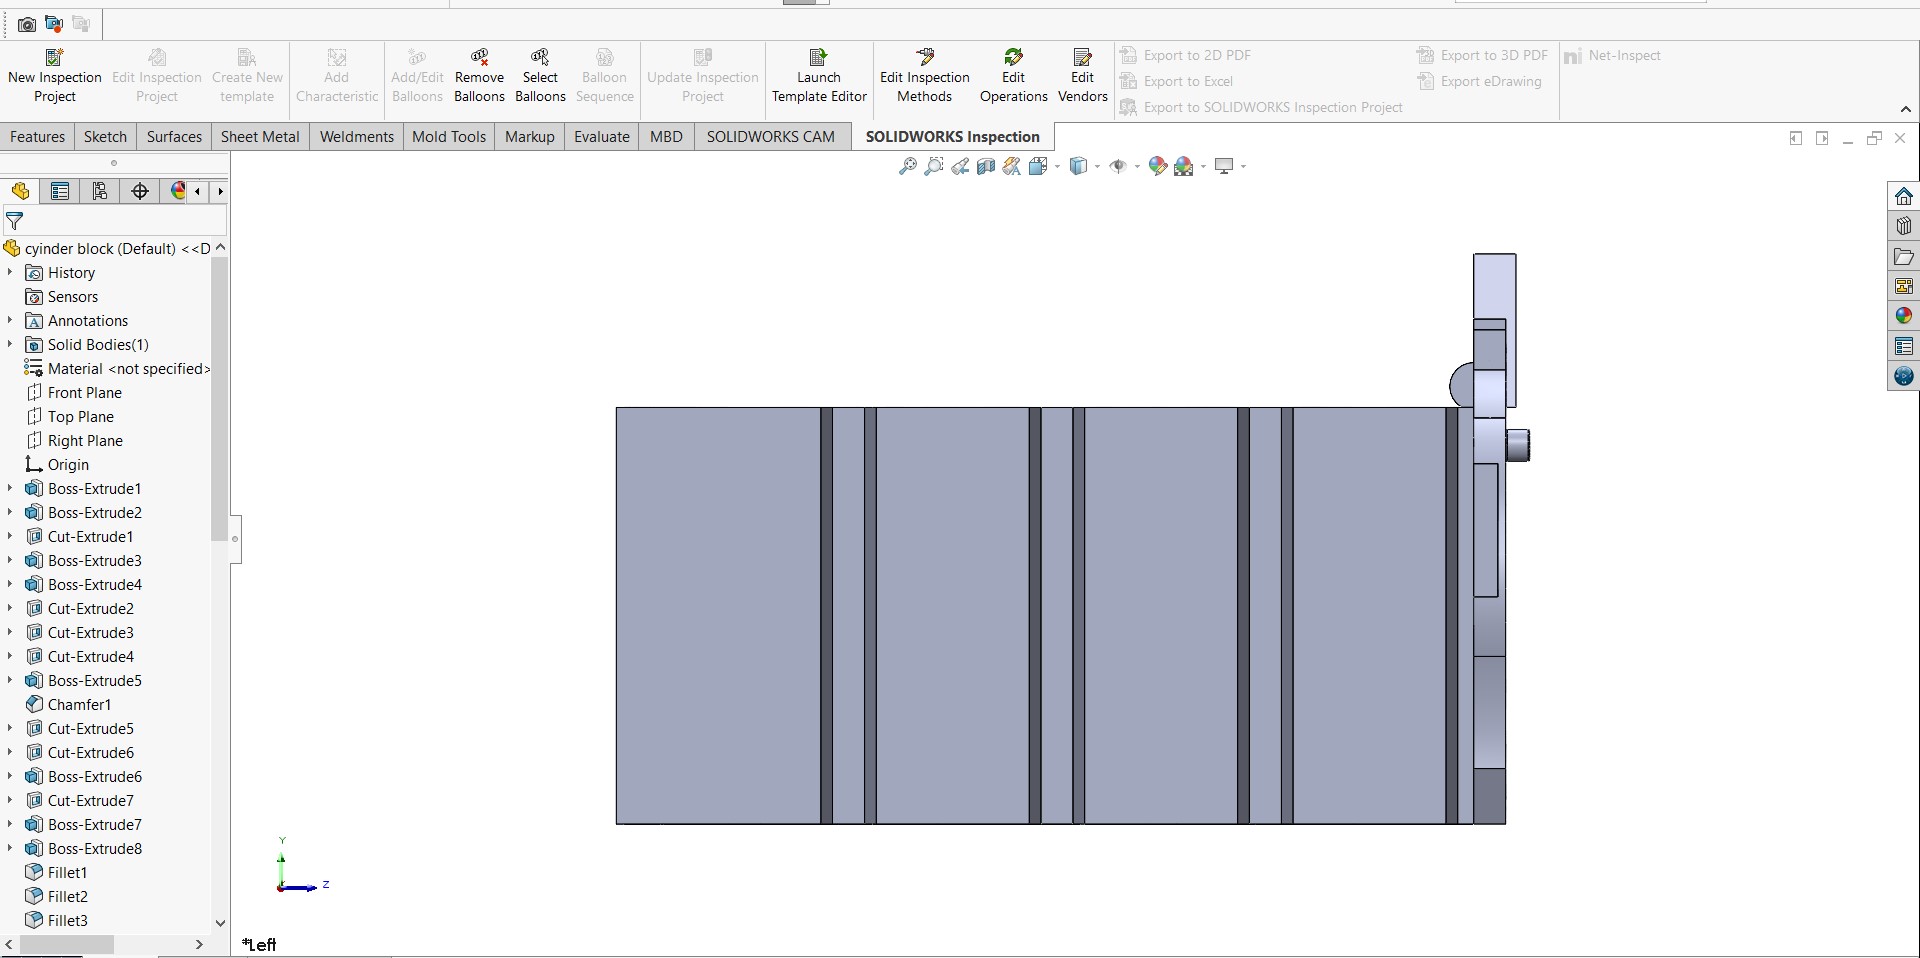The image size is (1920, 958).
Task: Open ConfigurationManager tab
Action: [x=100, y=191]
